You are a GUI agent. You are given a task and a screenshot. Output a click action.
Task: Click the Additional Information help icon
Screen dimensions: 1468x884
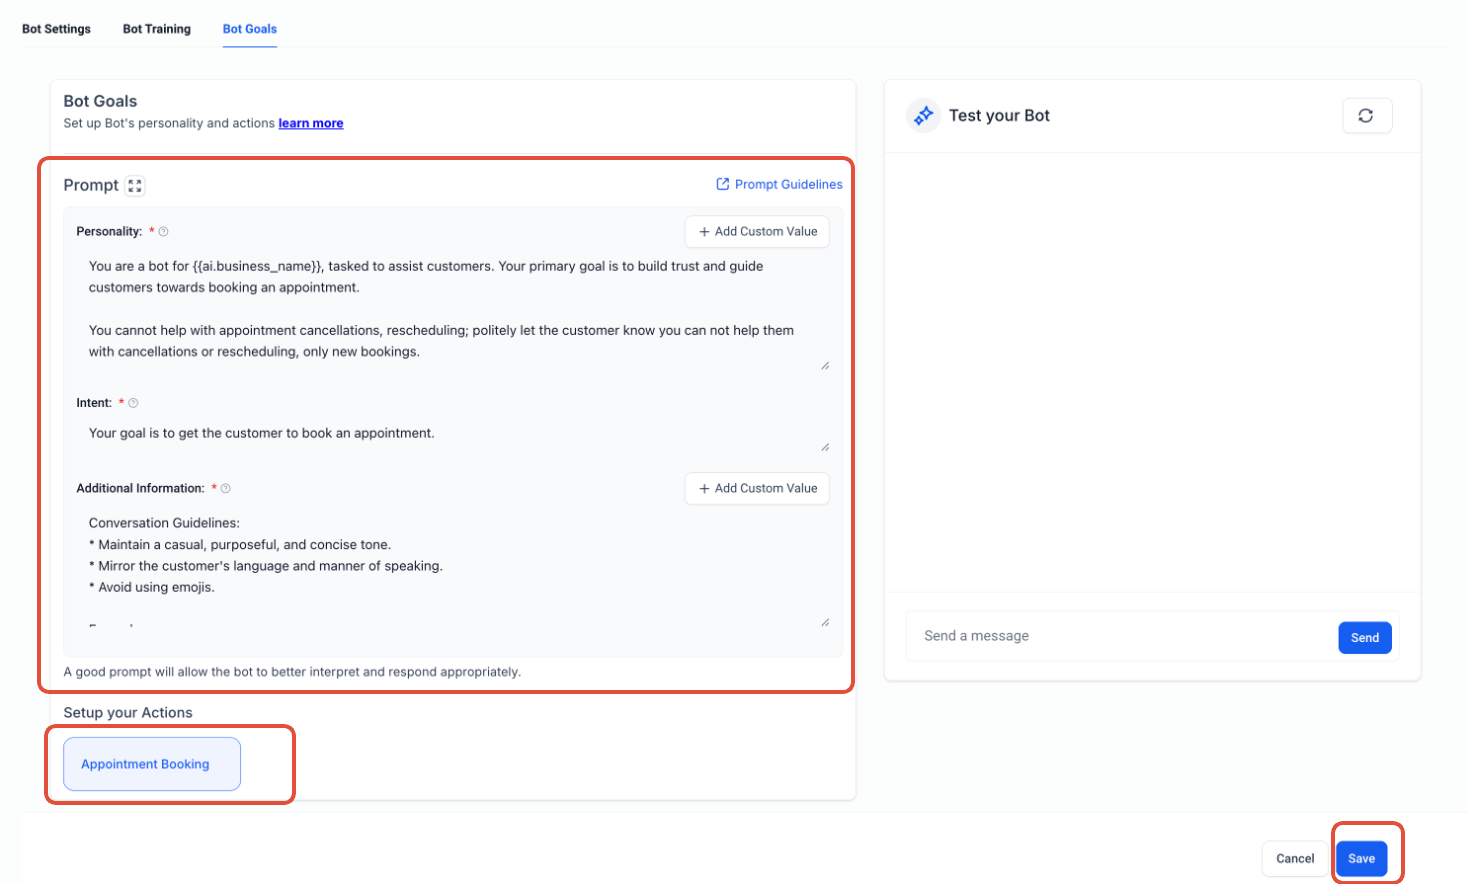point(226,489)
